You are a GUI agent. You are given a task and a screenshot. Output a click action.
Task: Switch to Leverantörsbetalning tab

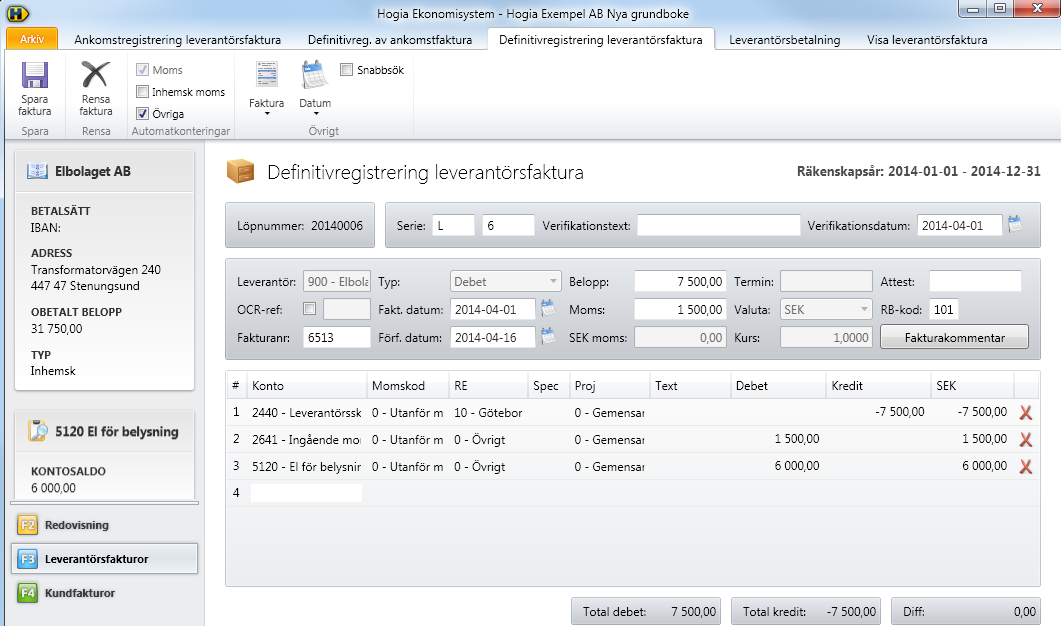tap(784, 40)
